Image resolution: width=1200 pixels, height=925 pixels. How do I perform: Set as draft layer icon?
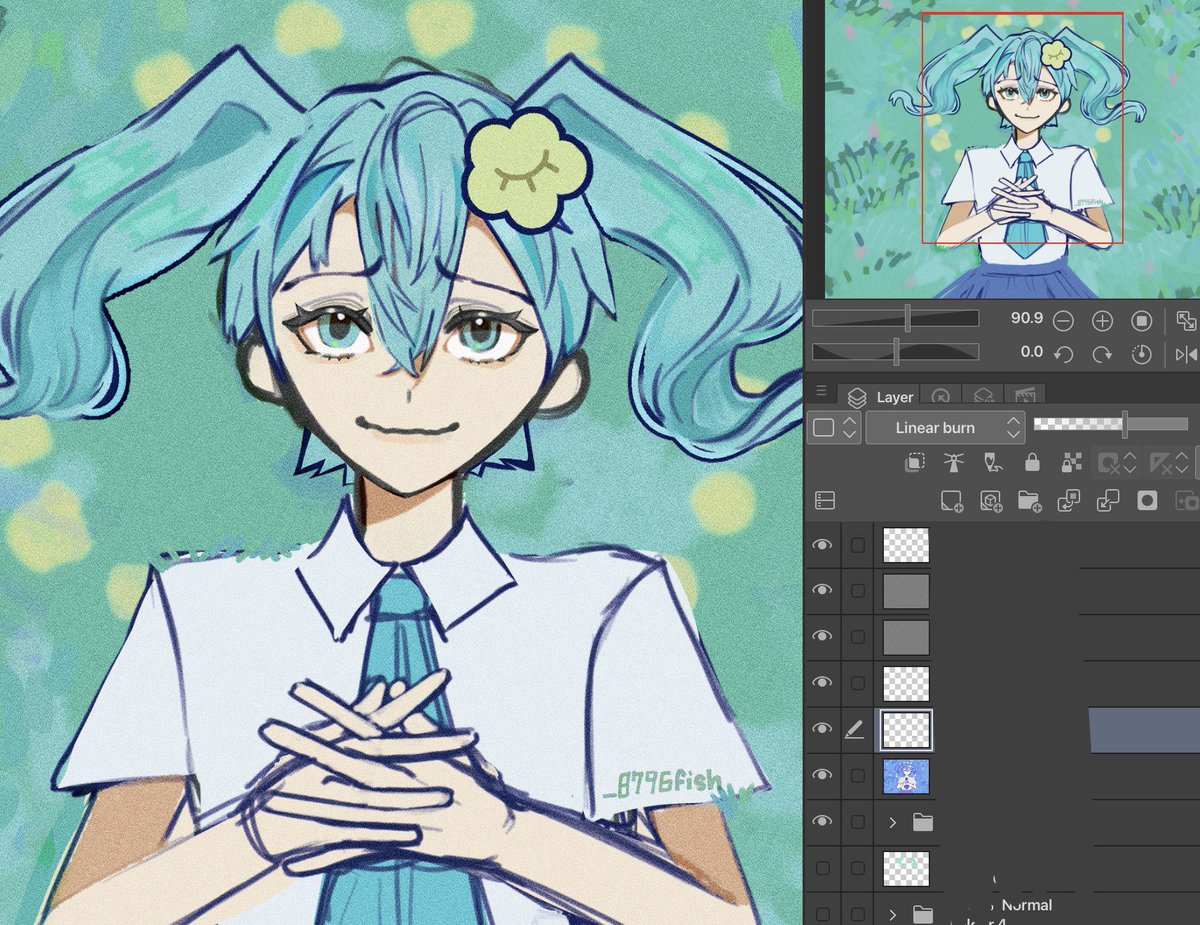(x=992, y=462)
